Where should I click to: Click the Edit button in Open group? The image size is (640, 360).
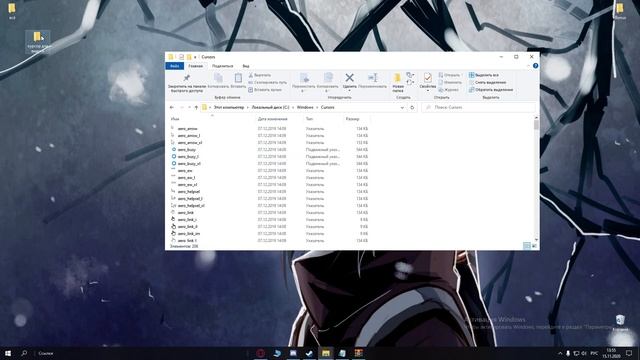click(450, 82)
